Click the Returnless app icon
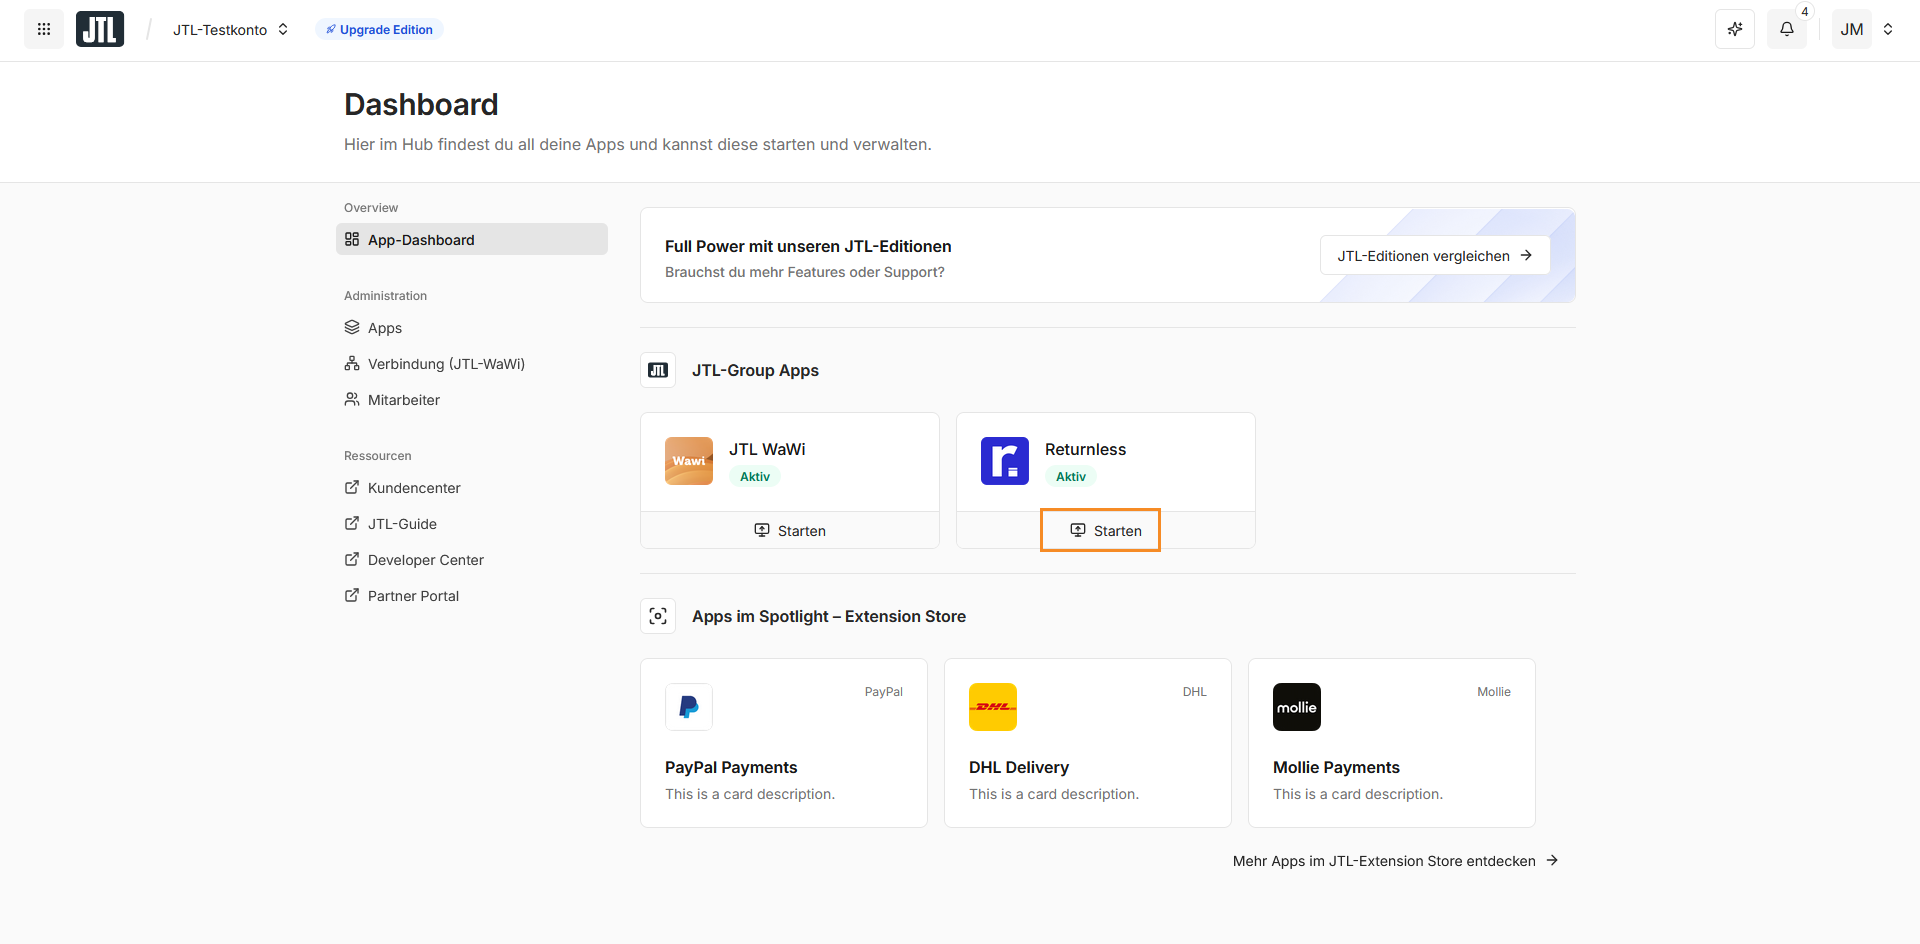Screen dimensions: 1920x944 point(1005,461)
